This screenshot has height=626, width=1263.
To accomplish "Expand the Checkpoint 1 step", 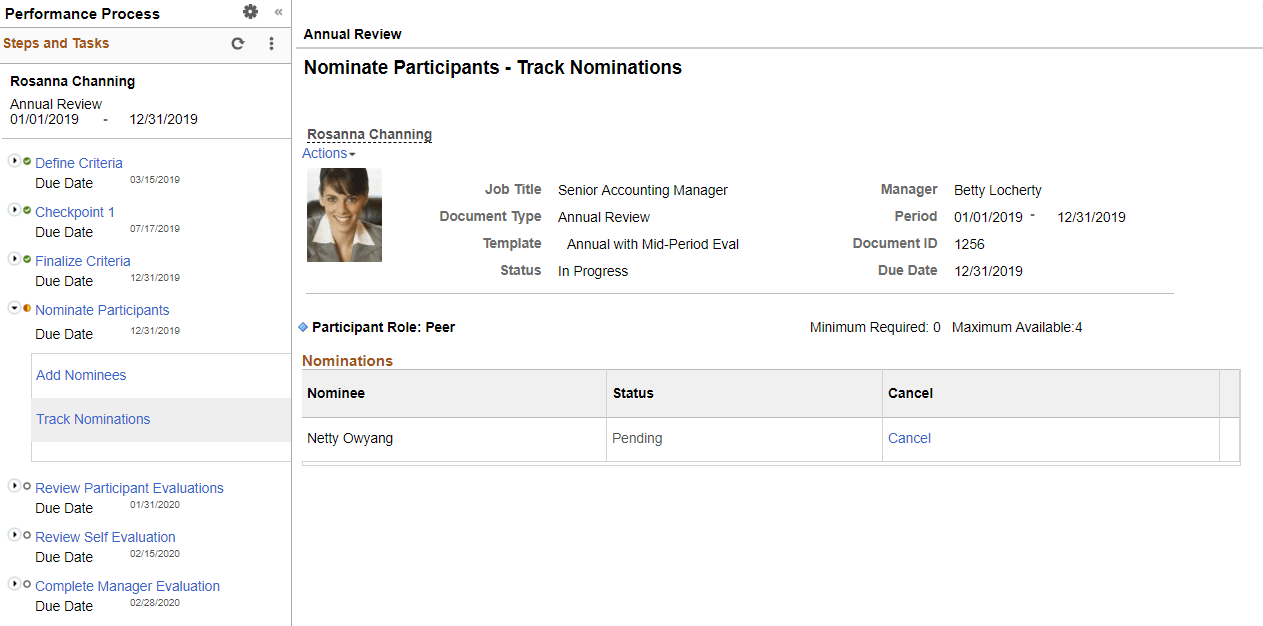I will tap(14, 208).
